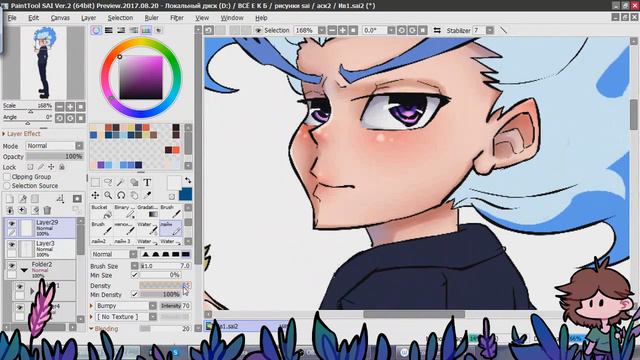Screen dimensions: 640x360
Task: Collapse the Blending section
Action: point(91,329)
